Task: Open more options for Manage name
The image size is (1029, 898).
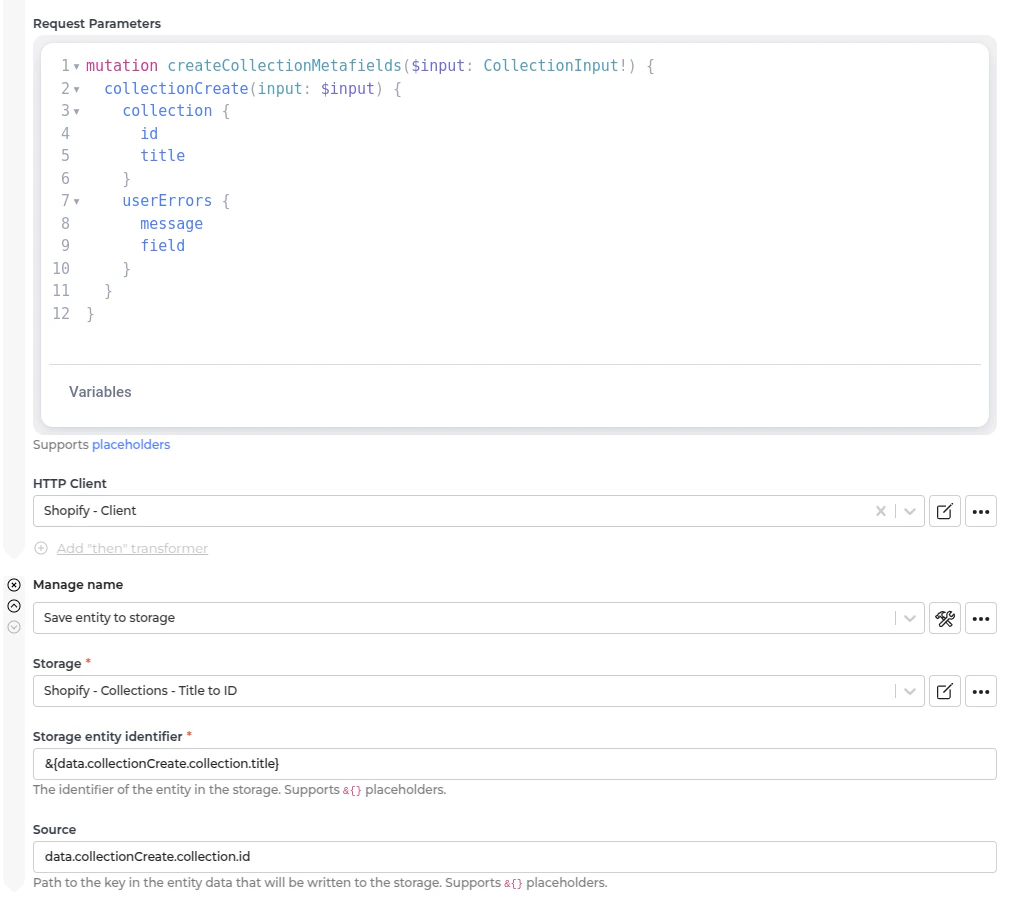Action: tap(980, 618)
